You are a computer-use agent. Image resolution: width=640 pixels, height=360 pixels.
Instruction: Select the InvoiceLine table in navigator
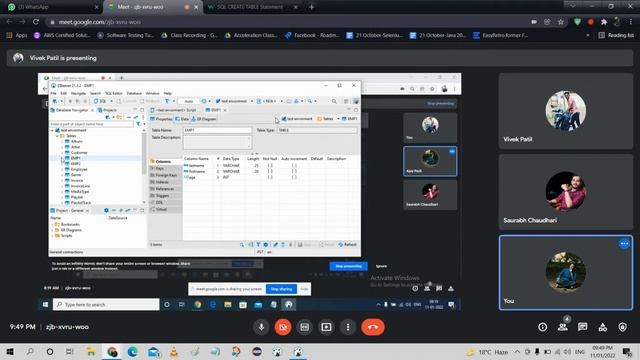(80, 186)
